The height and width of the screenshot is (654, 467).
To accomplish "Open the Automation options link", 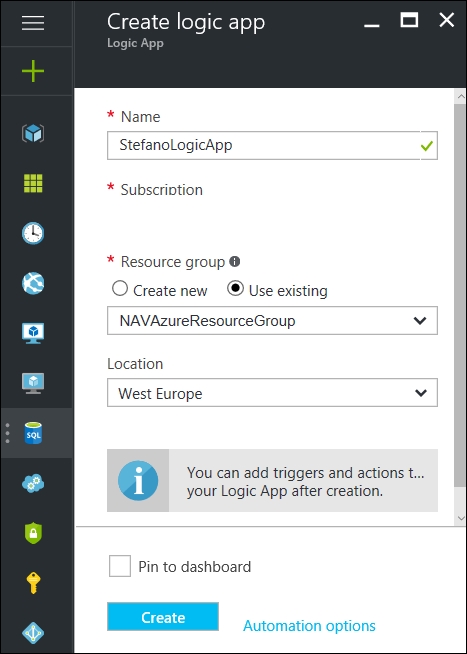I will [x=309, y=626].
